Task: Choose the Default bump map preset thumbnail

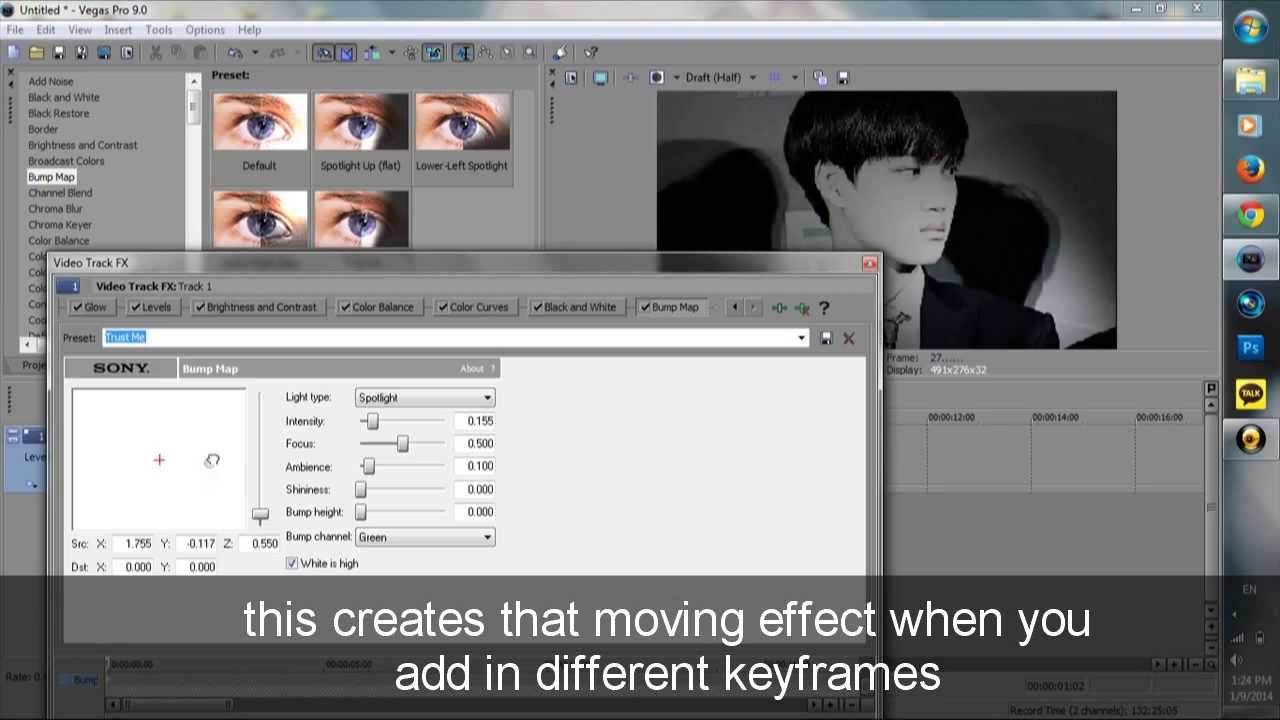Action: click(259, 123)
